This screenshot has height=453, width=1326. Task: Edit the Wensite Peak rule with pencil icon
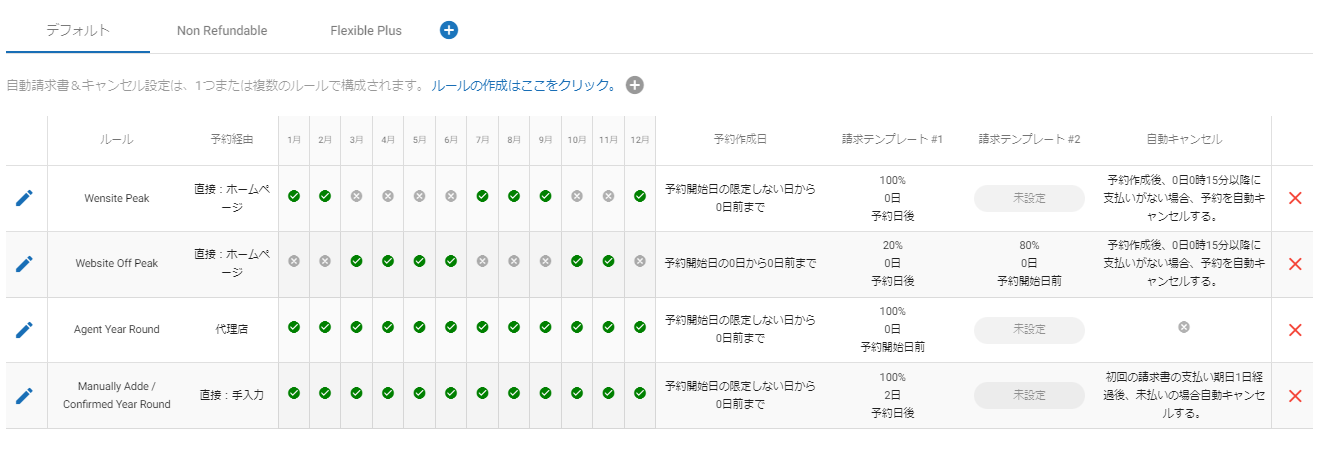point(24,198)
